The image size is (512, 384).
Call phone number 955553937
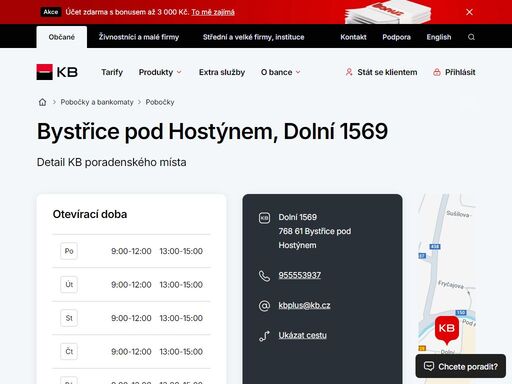(x=300, y=275)
